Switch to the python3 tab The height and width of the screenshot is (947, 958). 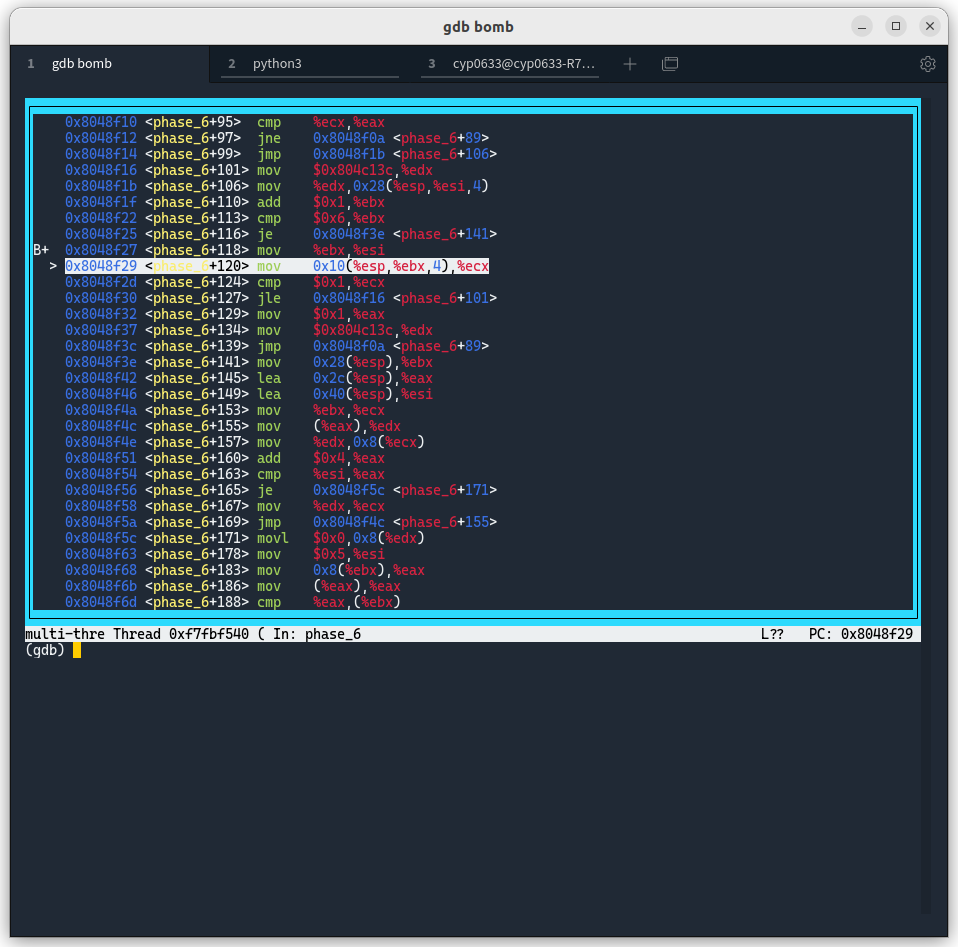(x=309, y=64)
